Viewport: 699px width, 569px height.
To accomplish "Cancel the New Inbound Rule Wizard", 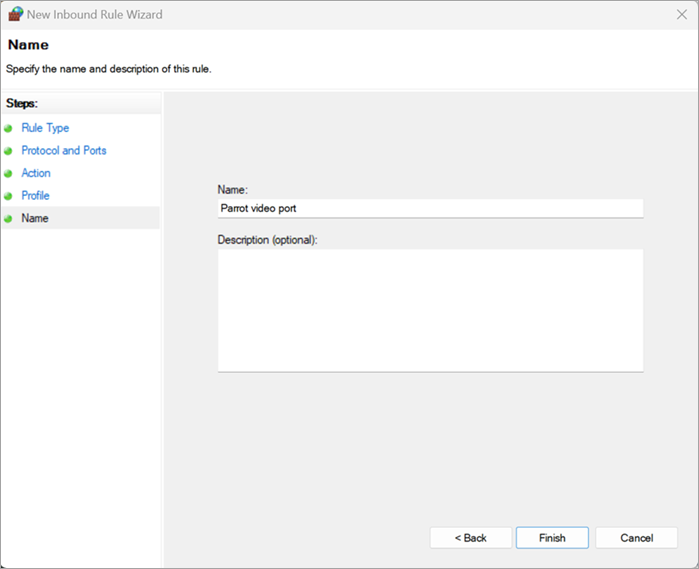I will click(636, 538).
